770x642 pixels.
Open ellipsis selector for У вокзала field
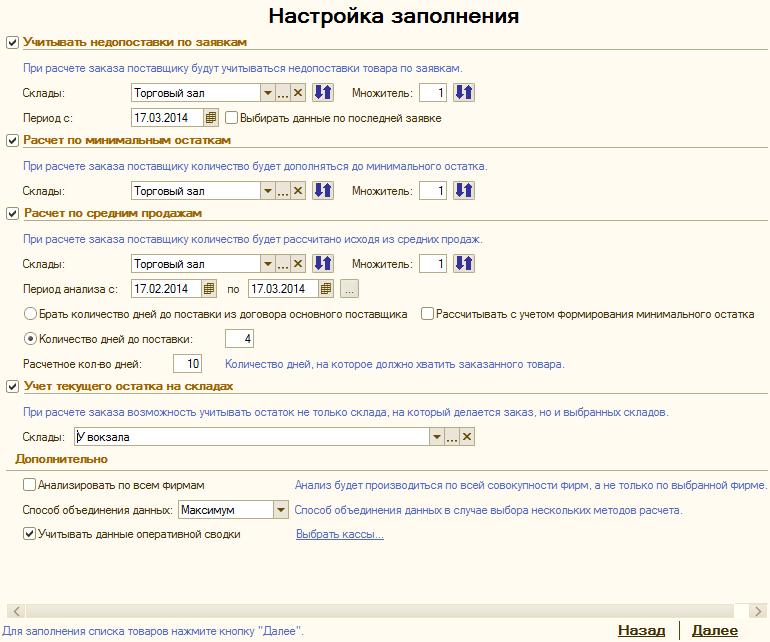(x=452, y=437)
